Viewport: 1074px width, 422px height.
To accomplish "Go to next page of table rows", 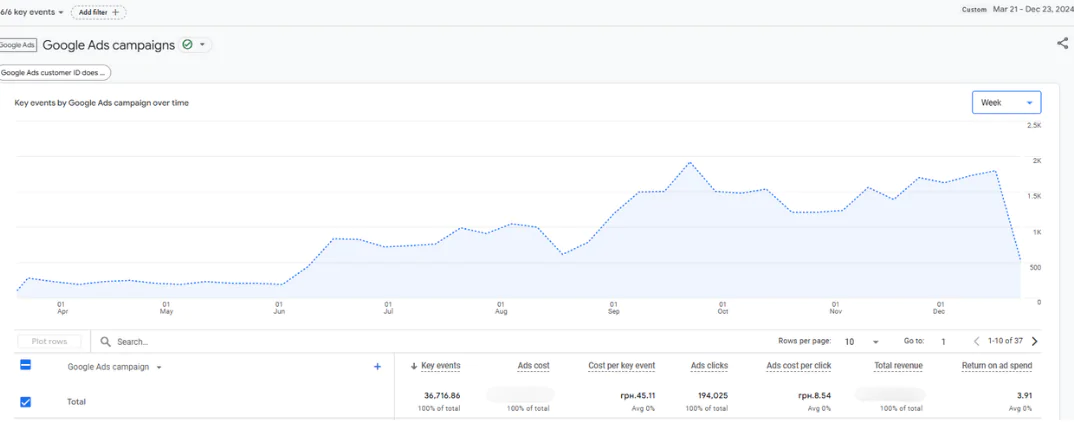I will (1034, 341).
